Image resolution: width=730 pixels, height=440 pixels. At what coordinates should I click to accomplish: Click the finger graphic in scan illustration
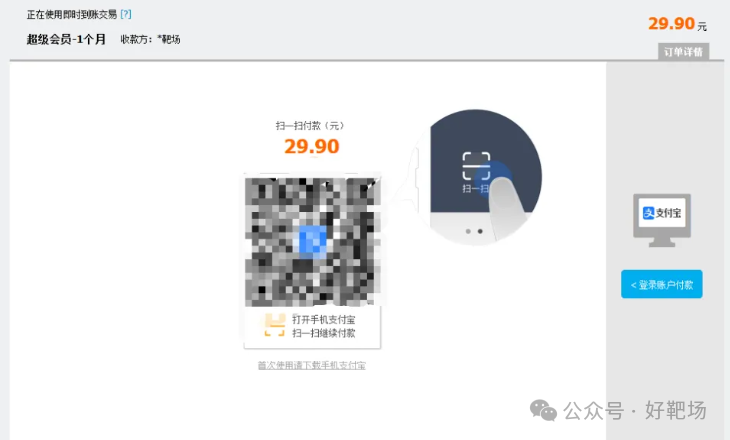tap(506, 205)
